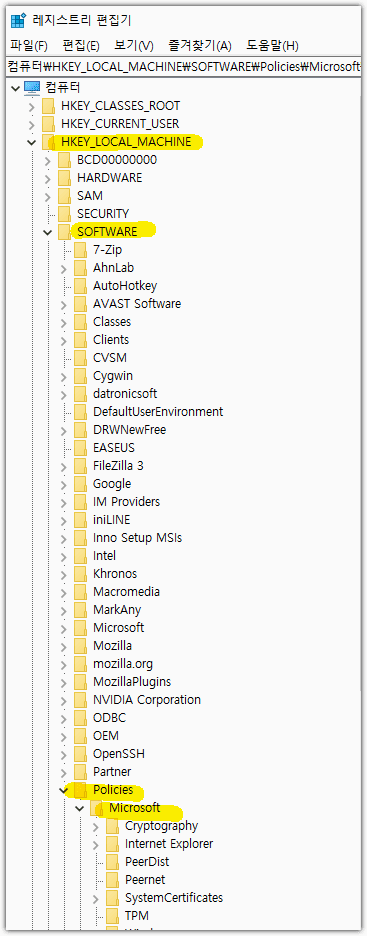Open the 편집(E) menu

pyautogui.click(x=81, y=45)
